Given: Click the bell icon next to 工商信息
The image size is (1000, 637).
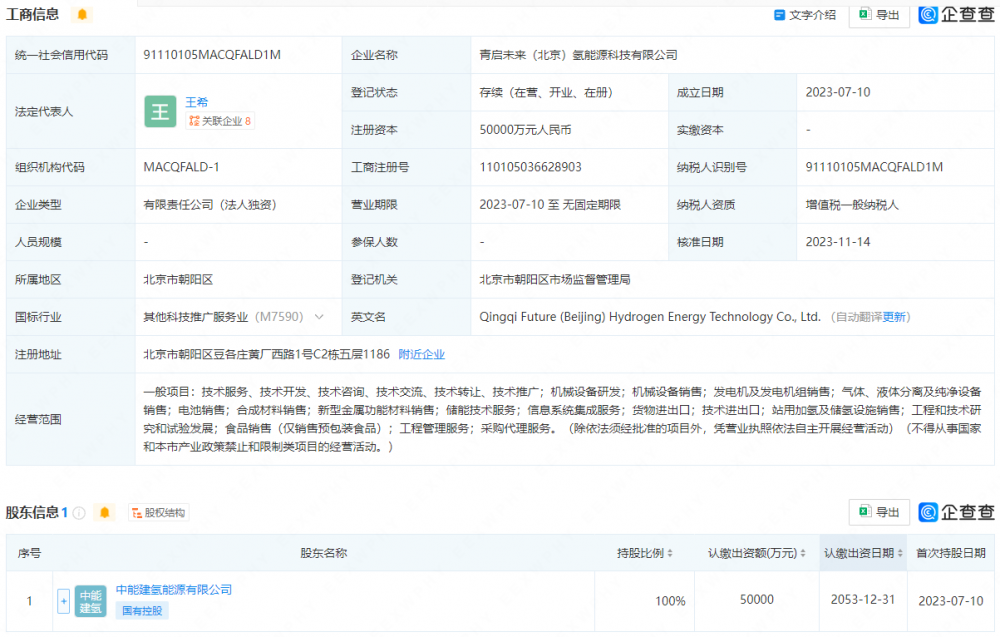Looking at the screenshot, I should (81, 15).
